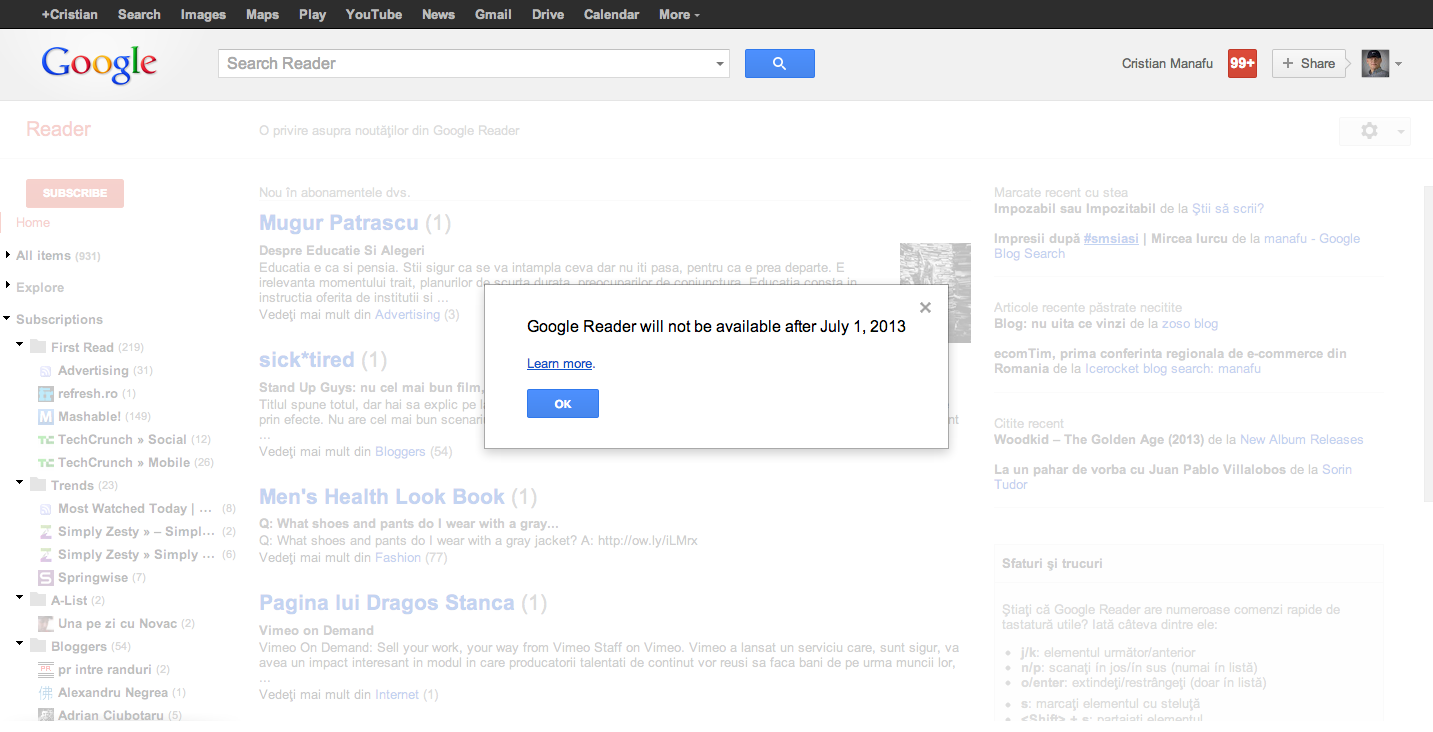Open the Mugur Patrascu heading link

point(340,222)
